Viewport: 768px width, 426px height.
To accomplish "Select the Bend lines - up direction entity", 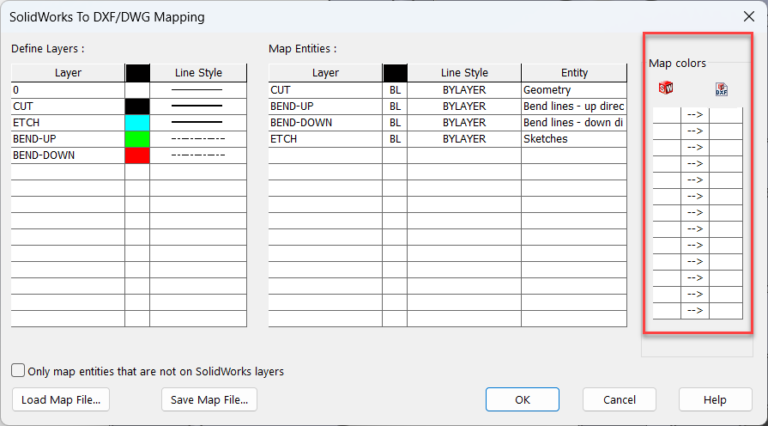I will [574, 106].
